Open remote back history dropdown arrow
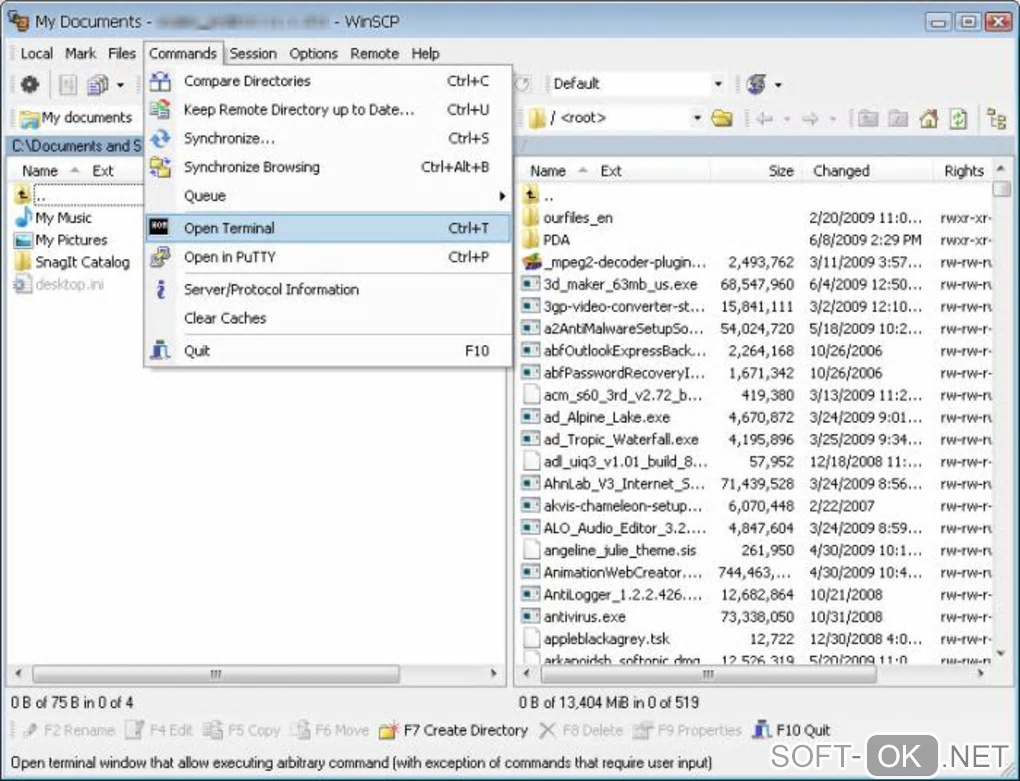 [x=787, y=119]
